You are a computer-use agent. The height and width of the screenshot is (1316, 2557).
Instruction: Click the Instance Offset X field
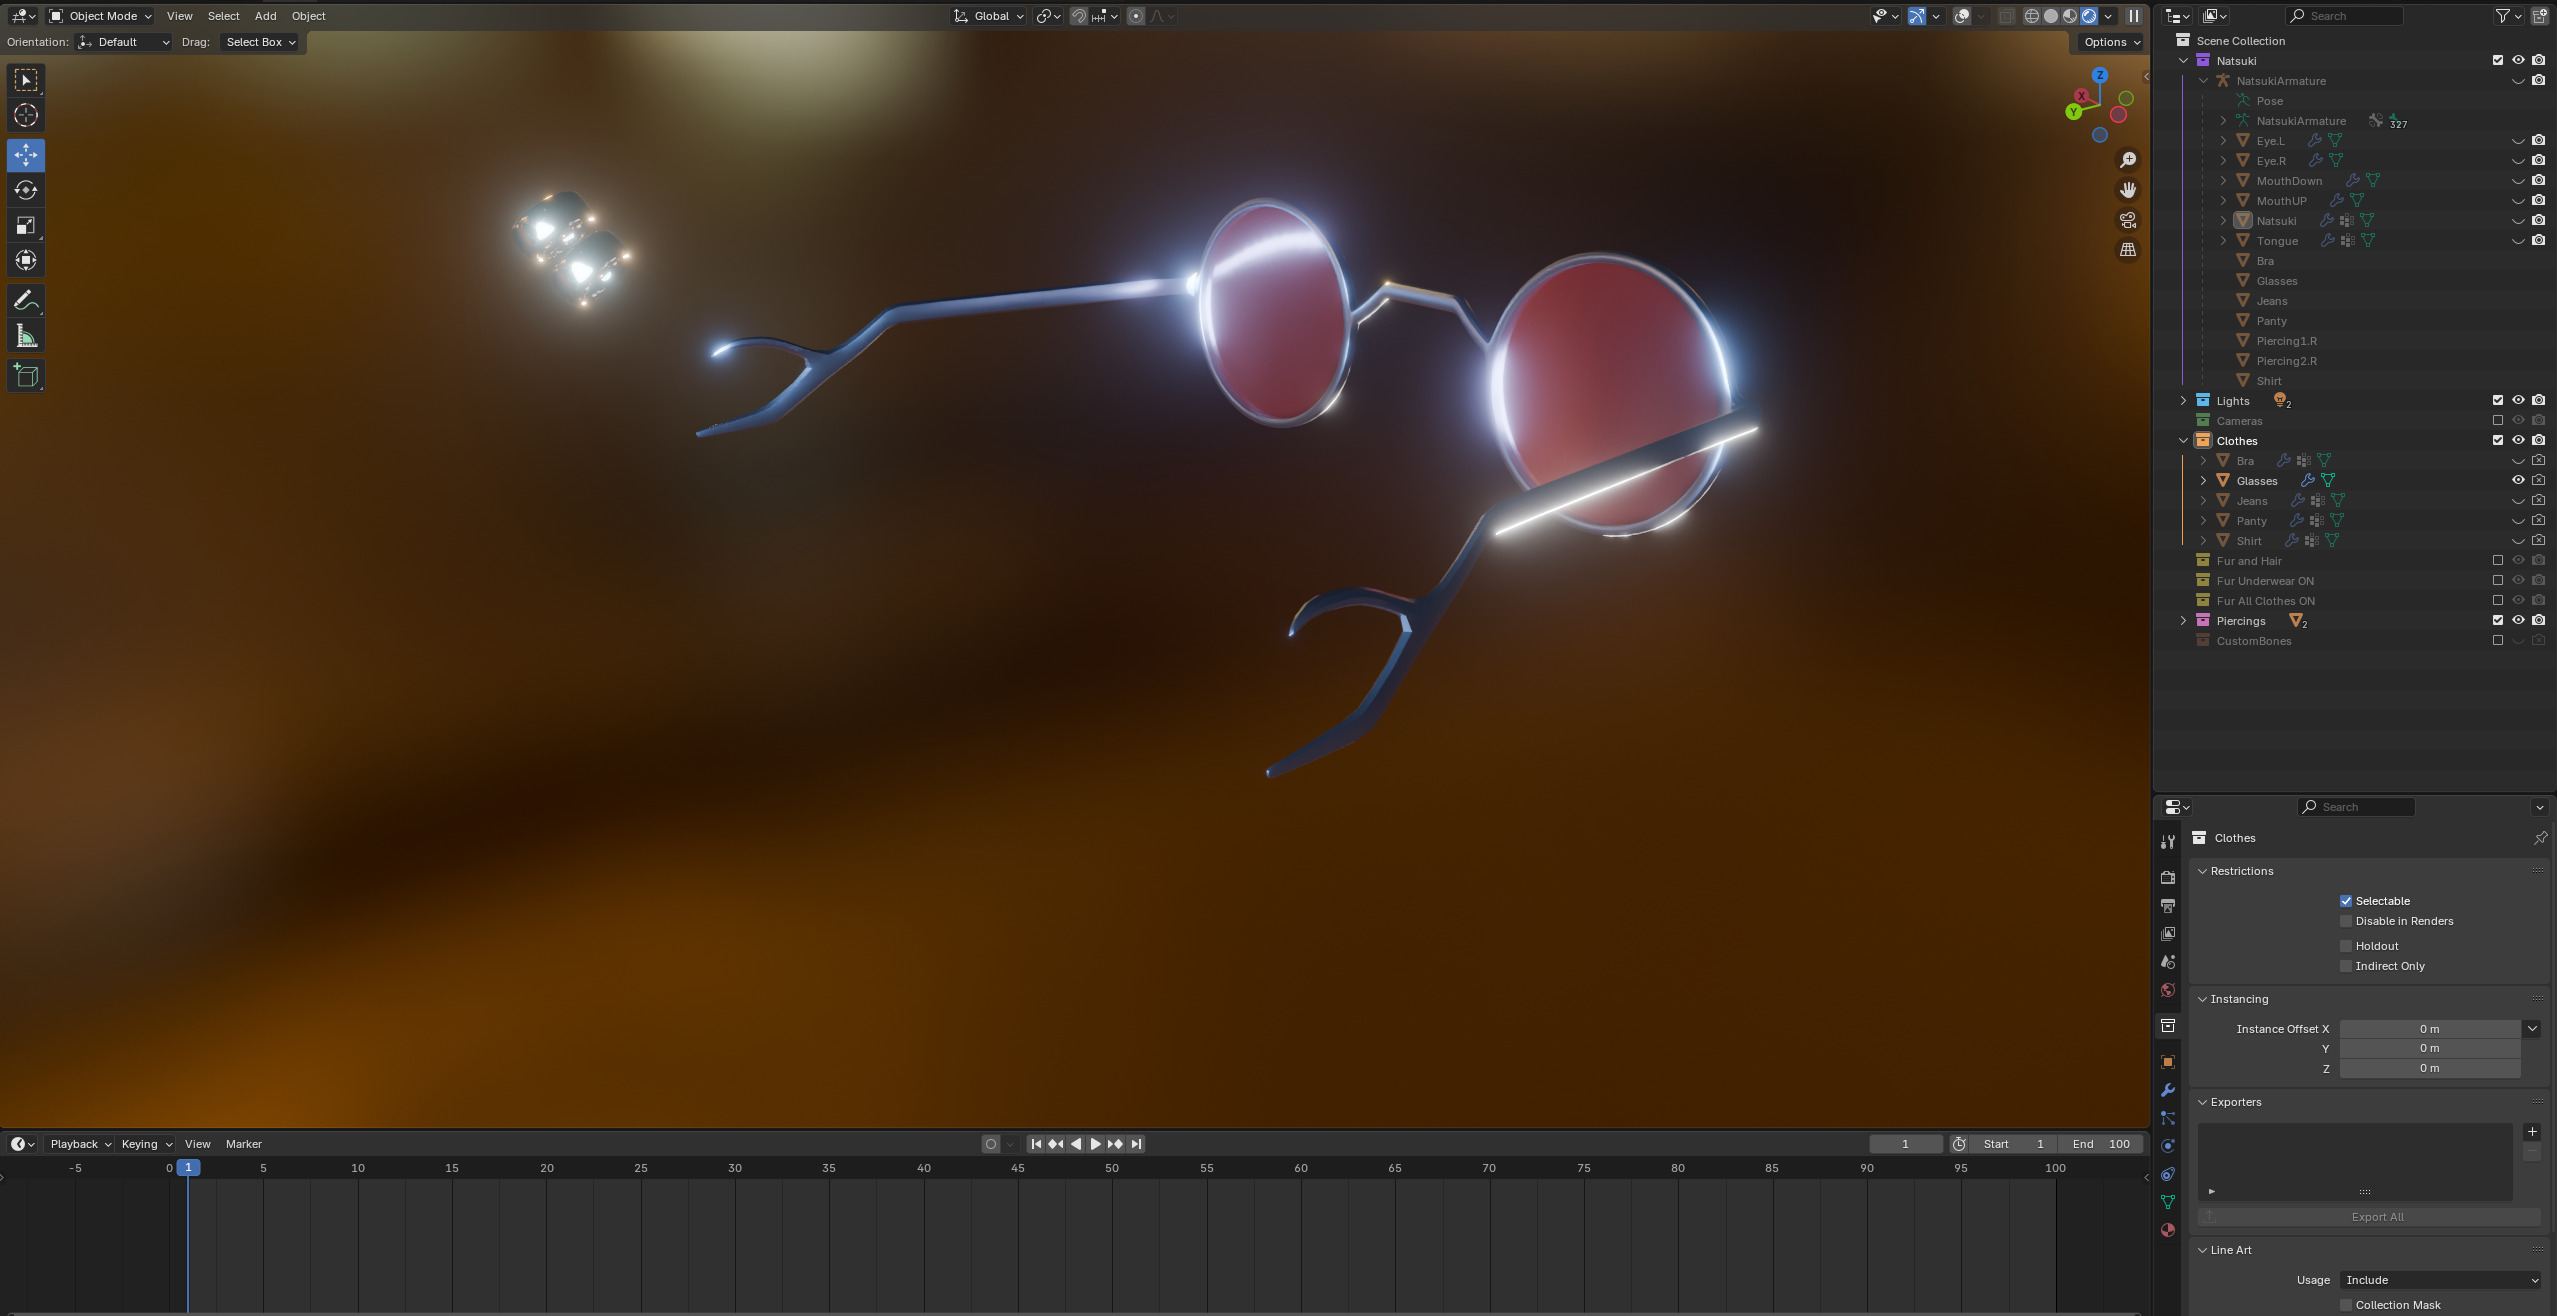tap(2429, 1029)
